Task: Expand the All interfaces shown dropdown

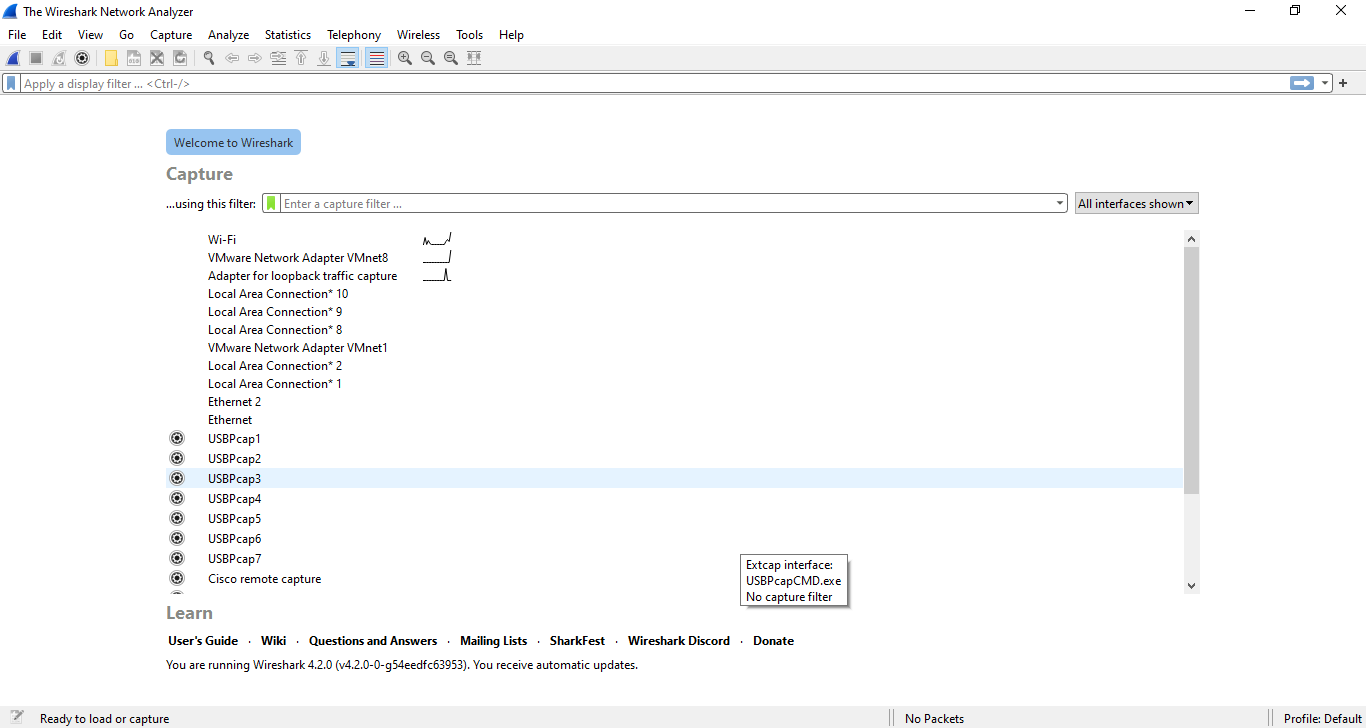Action: click(1136, 204)
